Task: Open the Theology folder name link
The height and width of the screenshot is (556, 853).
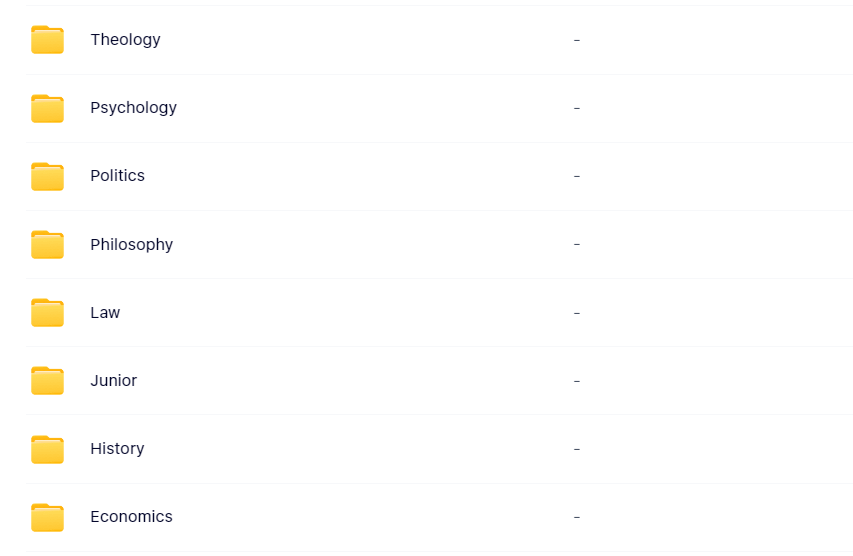Action: click(125, 40)
